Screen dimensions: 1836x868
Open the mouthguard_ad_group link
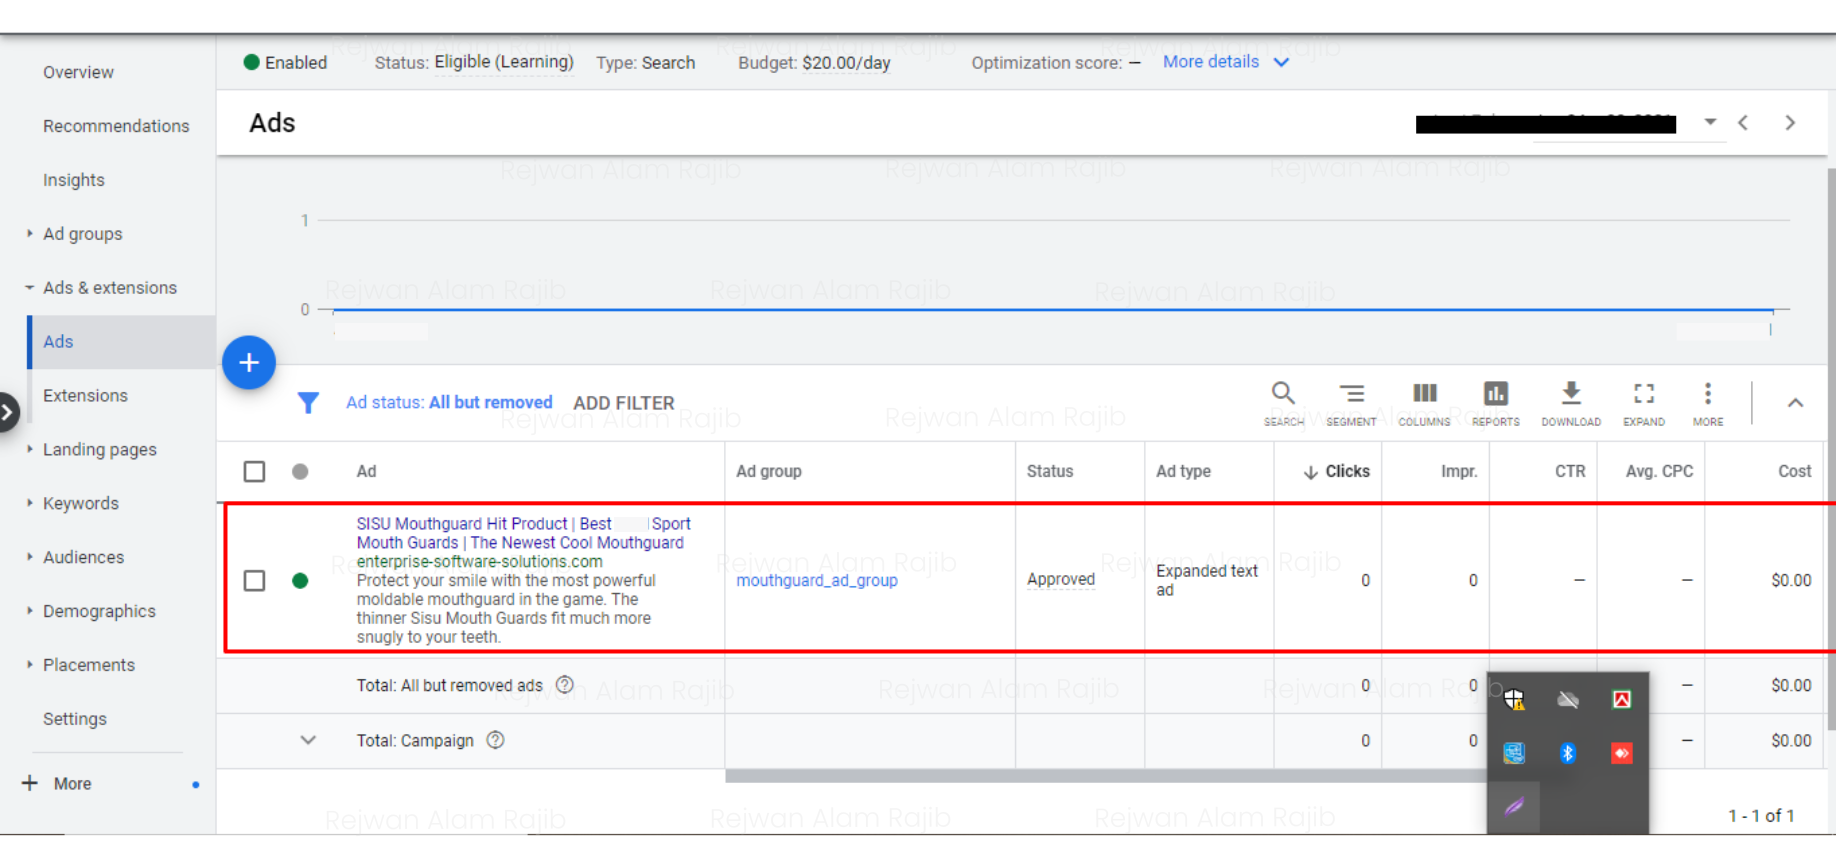(x=816, y=581)
